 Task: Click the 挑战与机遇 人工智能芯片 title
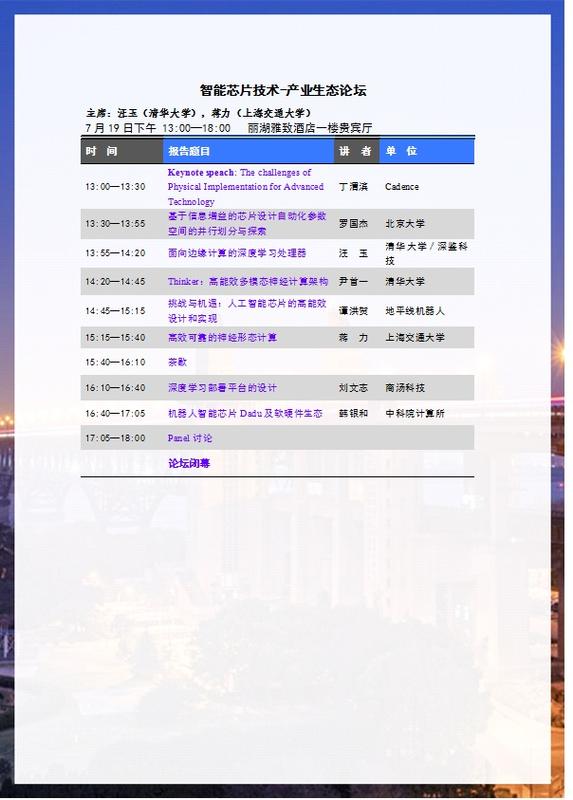(247, 311)
